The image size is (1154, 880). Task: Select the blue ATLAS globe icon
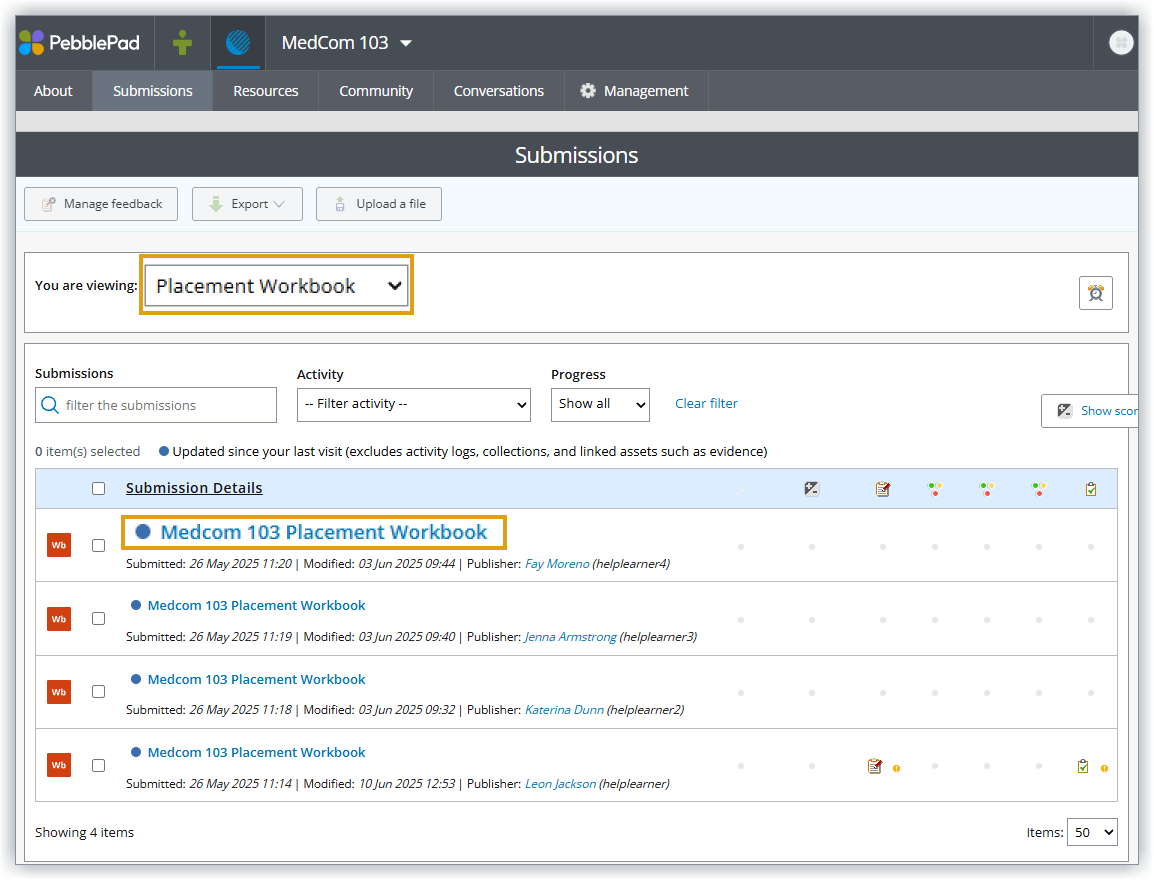[x=238, y=43]
